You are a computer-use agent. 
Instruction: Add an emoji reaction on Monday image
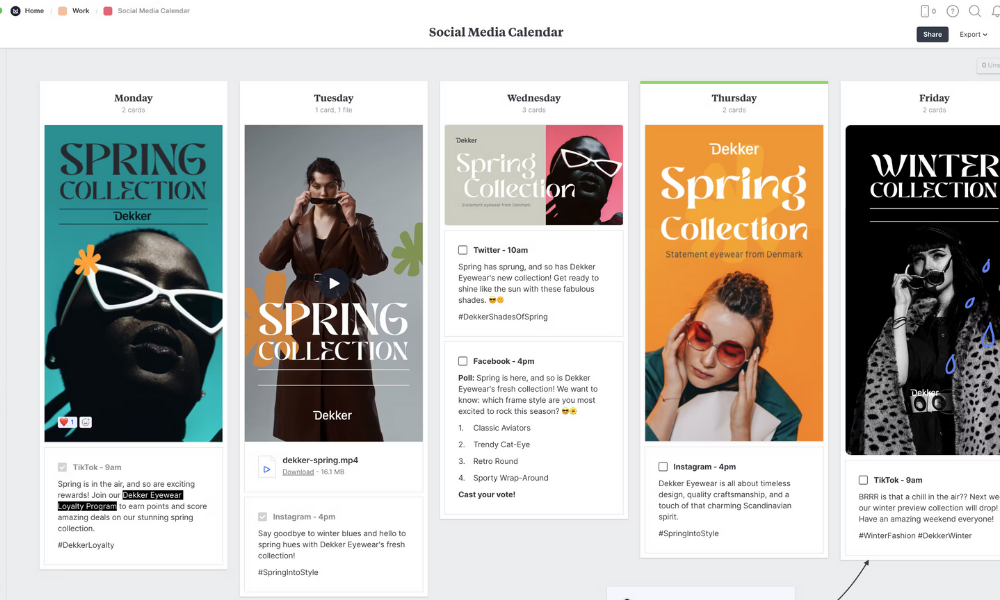86,422
